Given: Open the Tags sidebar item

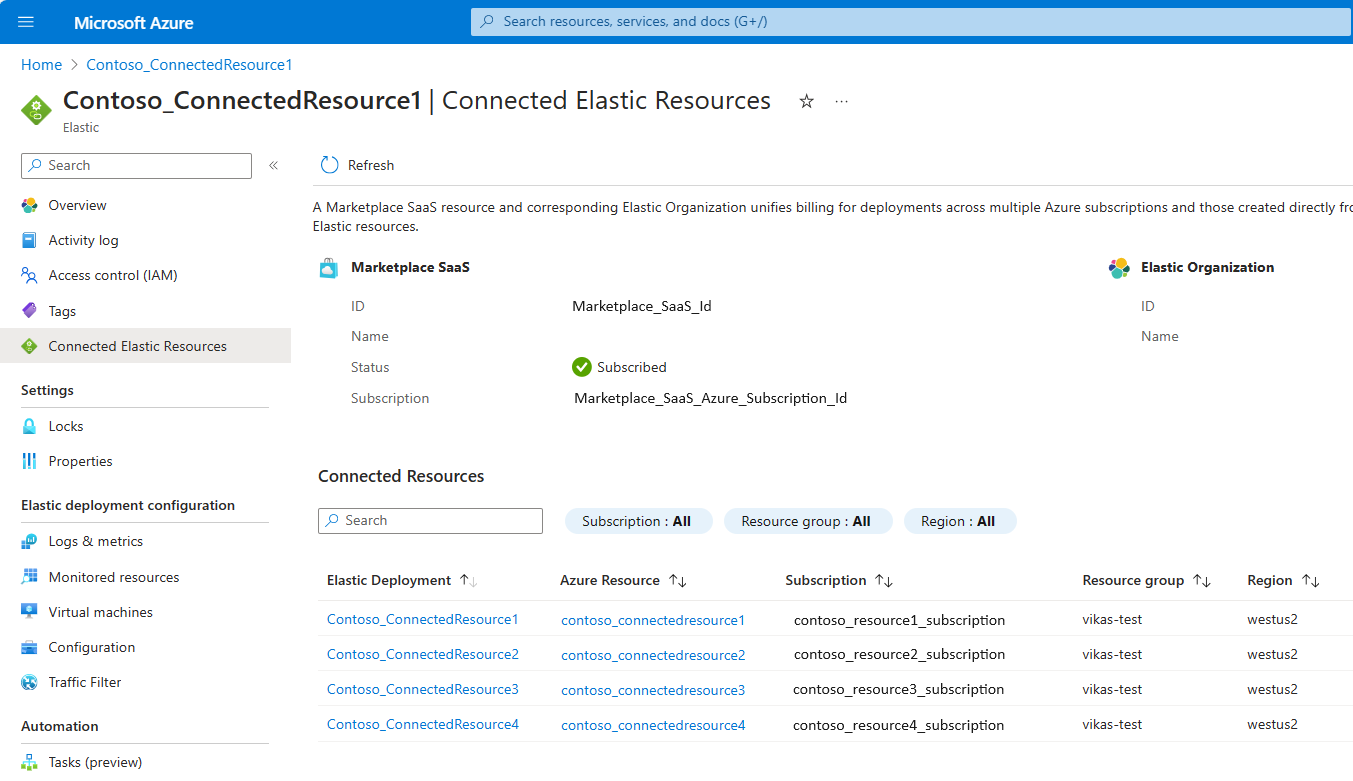Looking at the screenshot, I should (62, 311).
